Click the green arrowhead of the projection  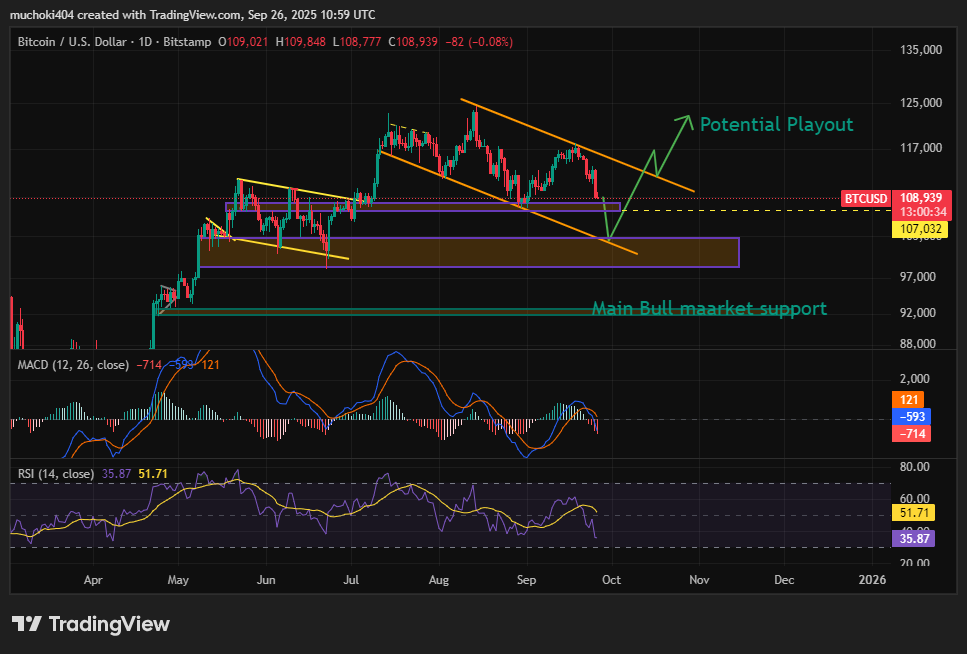(685, 121)
